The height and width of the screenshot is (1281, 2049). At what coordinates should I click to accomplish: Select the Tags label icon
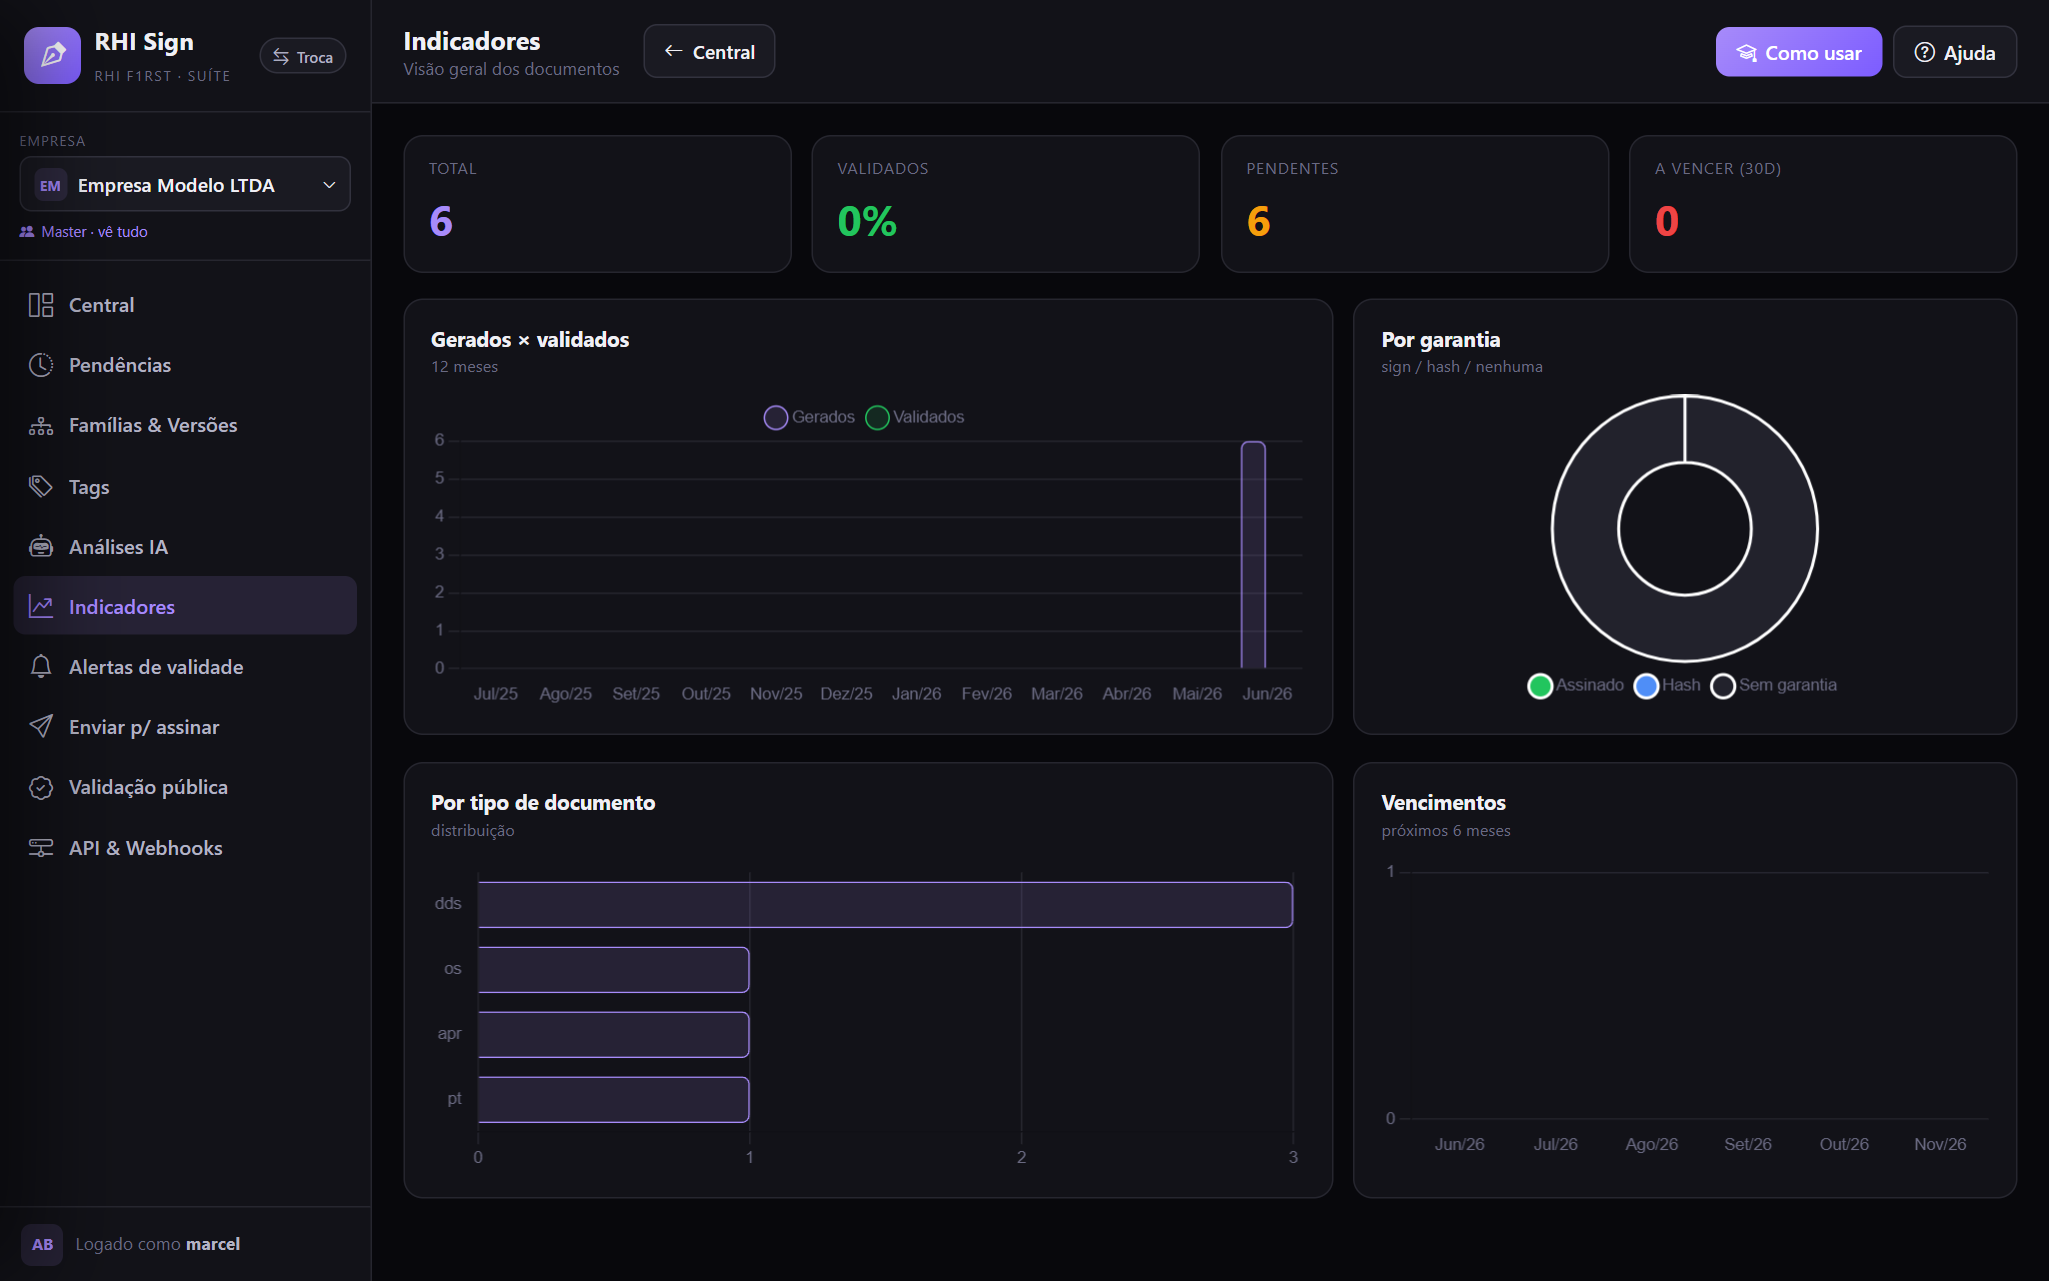pos(41,487)
